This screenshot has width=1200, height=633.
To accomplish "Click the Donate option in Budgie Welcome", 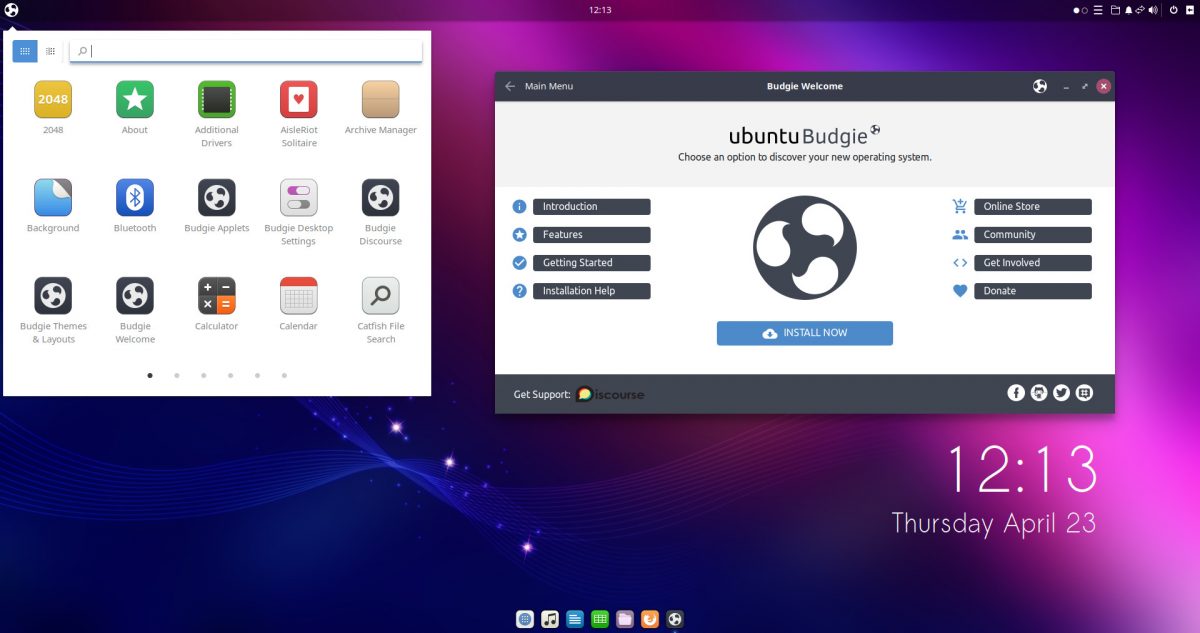I will [1032, 290].
